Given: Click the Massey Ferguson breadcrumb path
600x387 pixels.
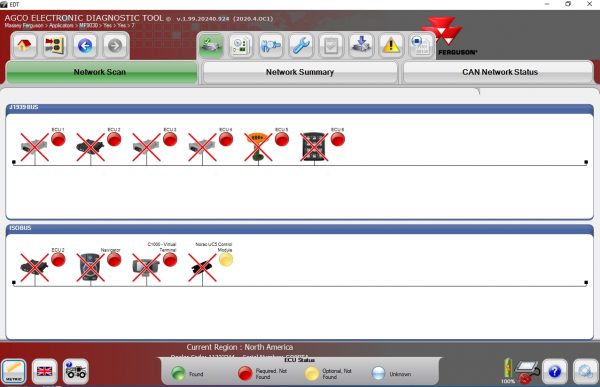Looking at the screenshot, I should click(69, 25).
